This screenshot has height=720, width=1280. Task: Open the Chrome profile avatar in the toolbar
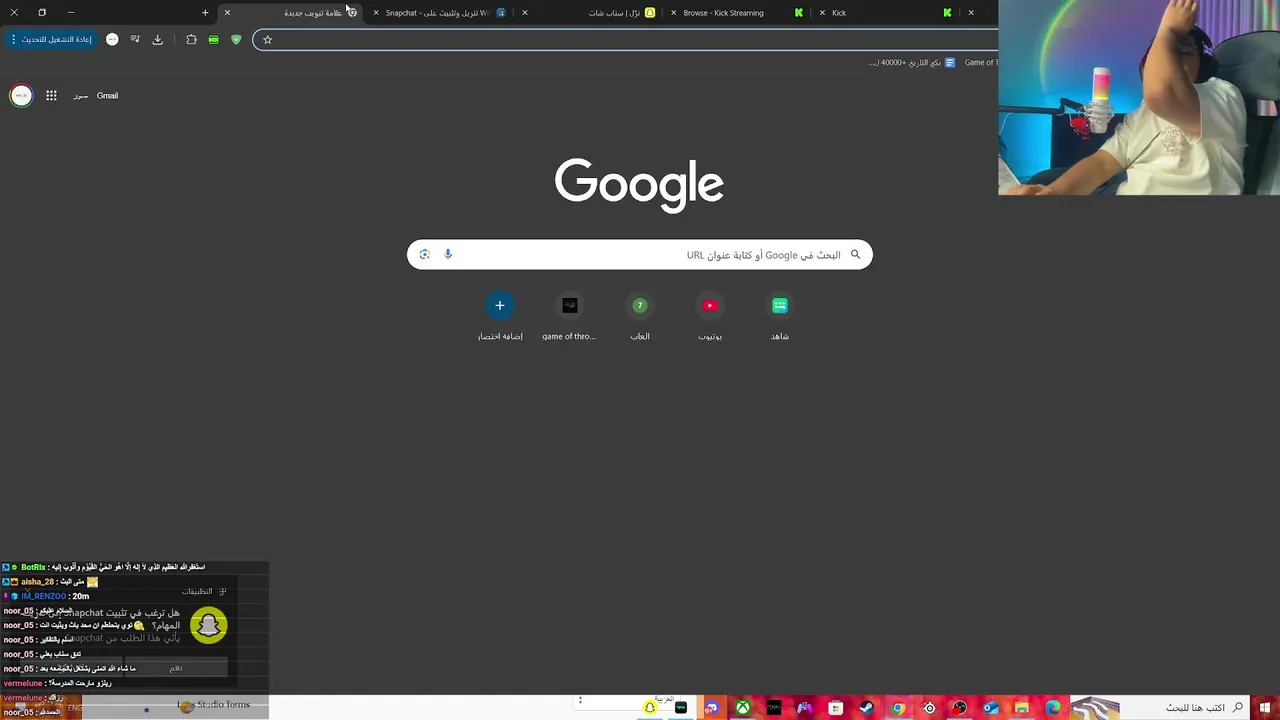[x=112, y=40]
